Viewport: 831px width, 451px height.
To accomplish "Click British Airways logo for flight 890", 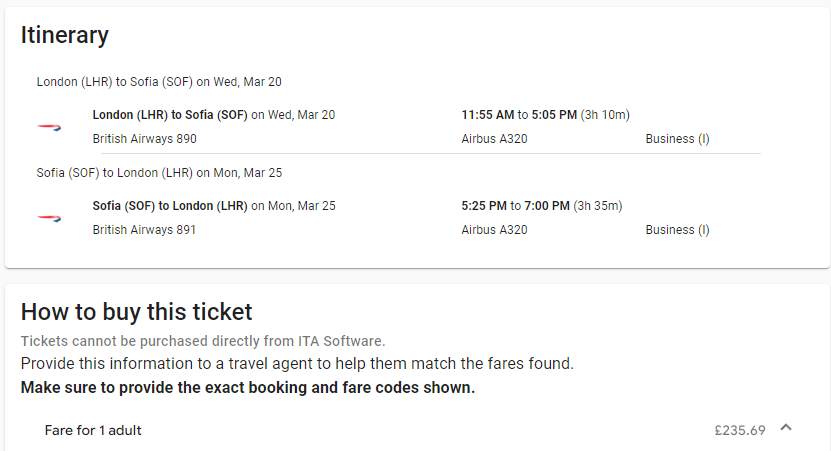I will (49, 127).
